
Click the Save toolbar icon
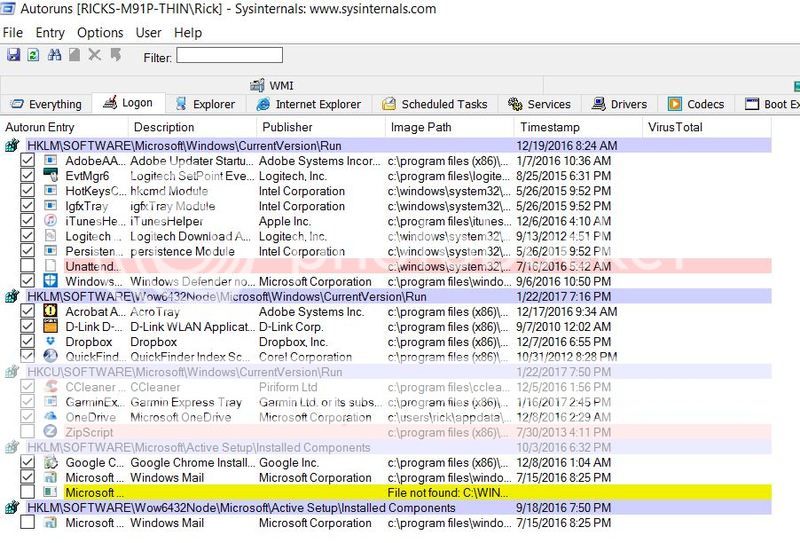tap(13, 55)
